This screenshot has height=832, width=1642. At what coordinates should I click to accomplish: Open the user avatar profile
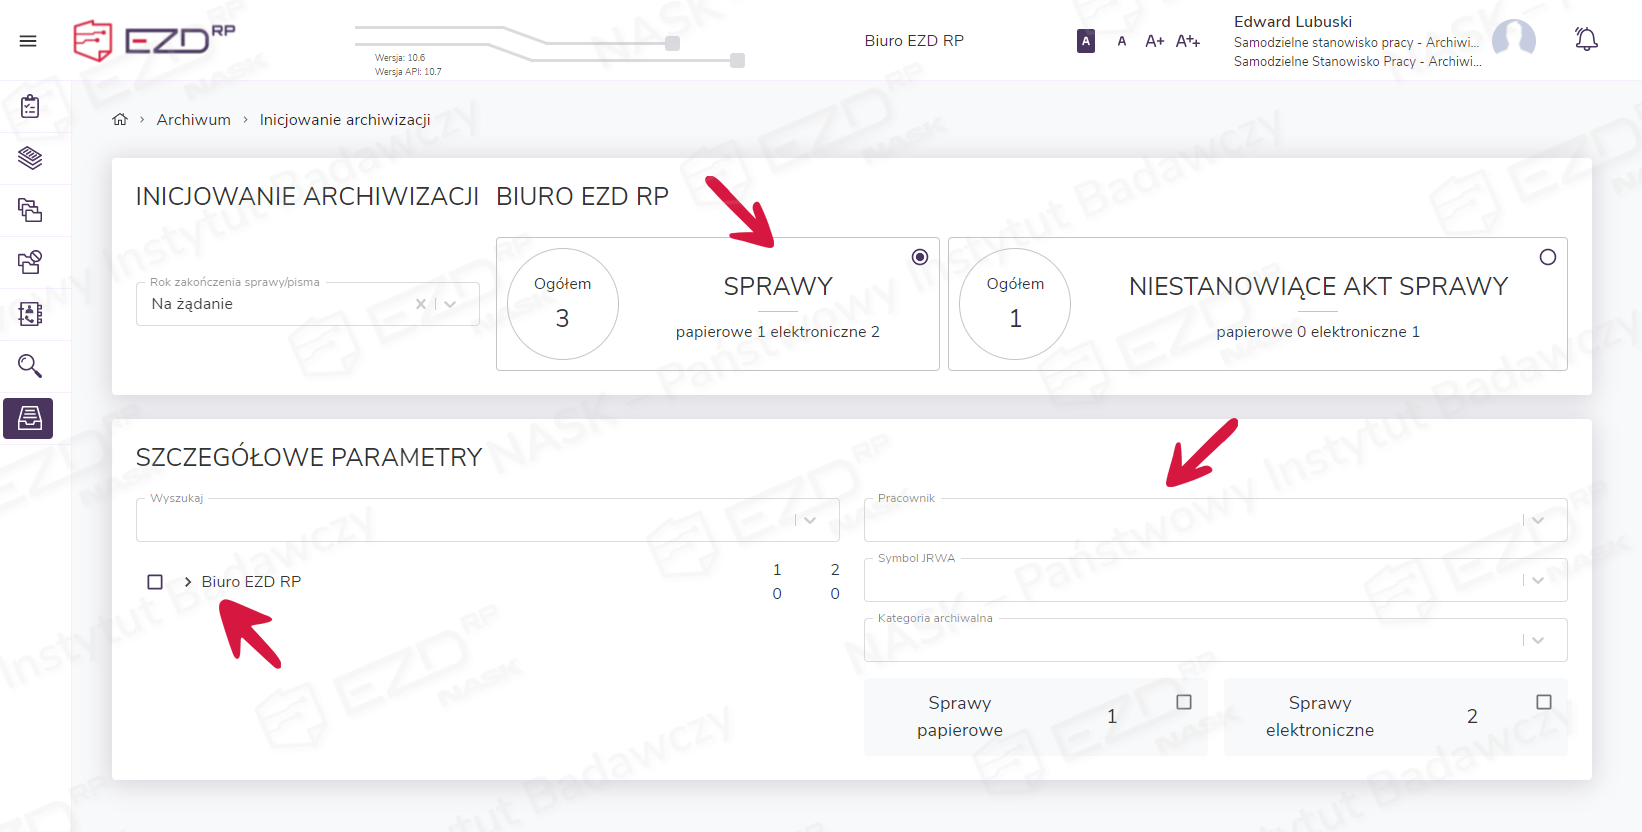click(1513, 40)
